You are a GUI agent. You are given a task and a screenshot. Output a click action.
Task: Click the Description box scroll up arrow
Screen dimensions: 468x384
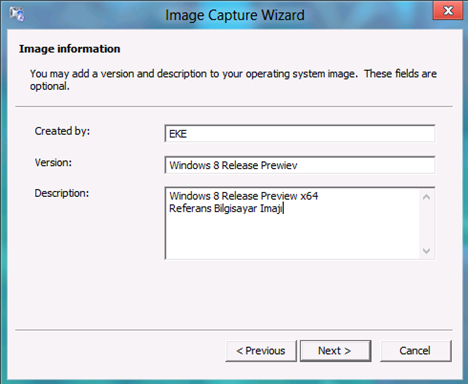click(x=426, y=197)
